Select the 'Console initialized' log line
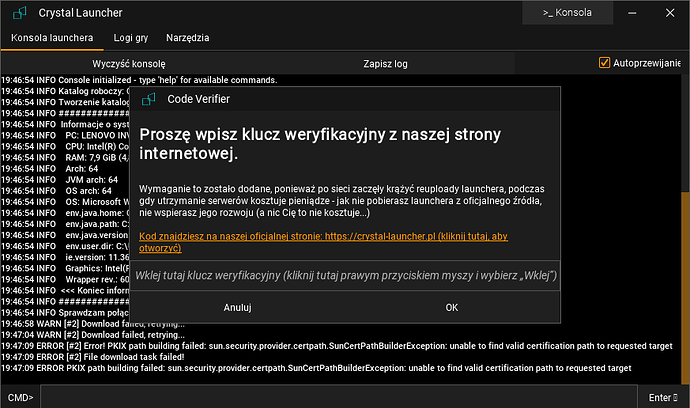 [139, 80]
